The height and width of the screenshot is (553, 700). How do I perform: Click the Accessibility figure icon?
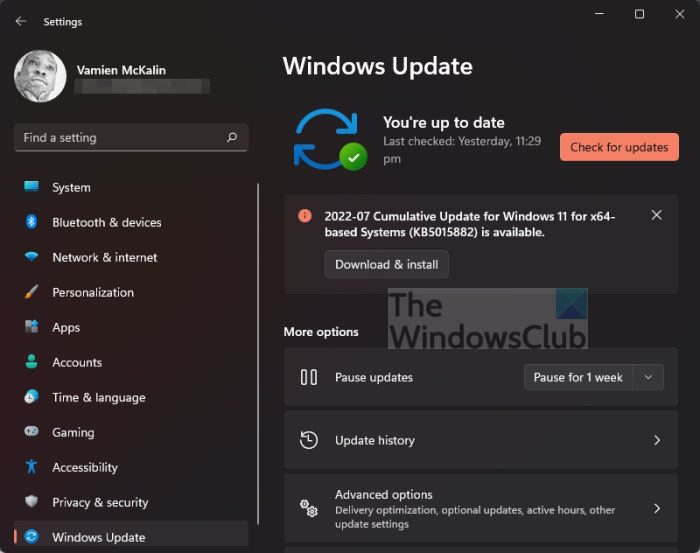pyautogui.click(x=31, y=466)
